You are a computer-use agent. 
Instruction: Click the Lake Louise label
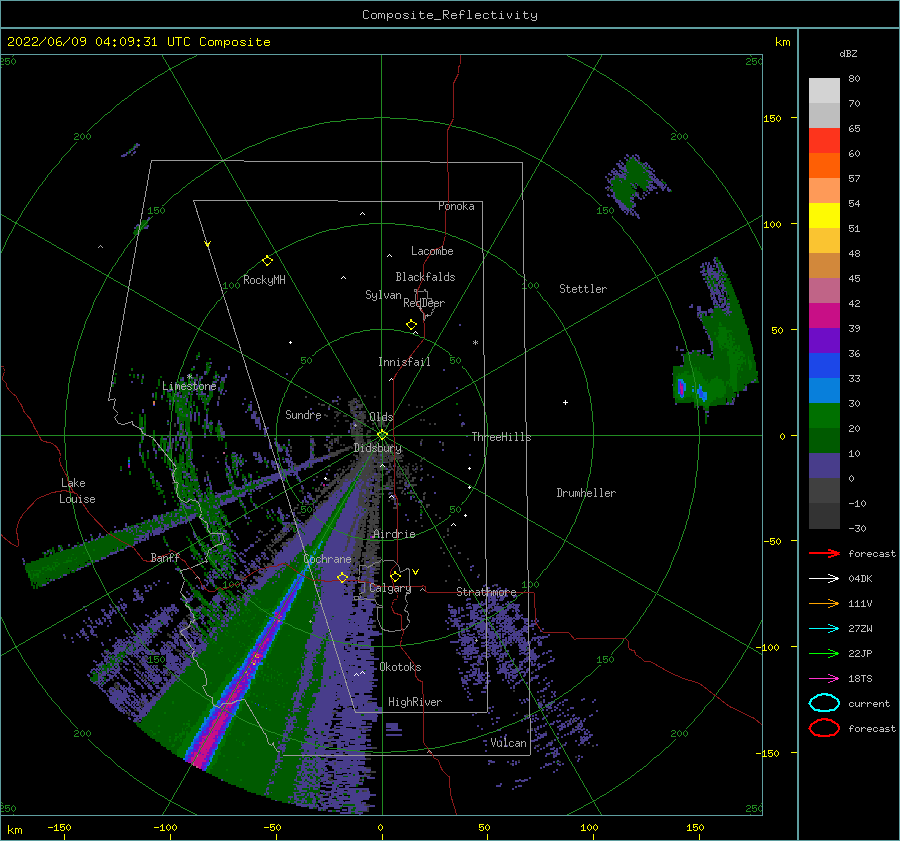click(x=77, y=491)
